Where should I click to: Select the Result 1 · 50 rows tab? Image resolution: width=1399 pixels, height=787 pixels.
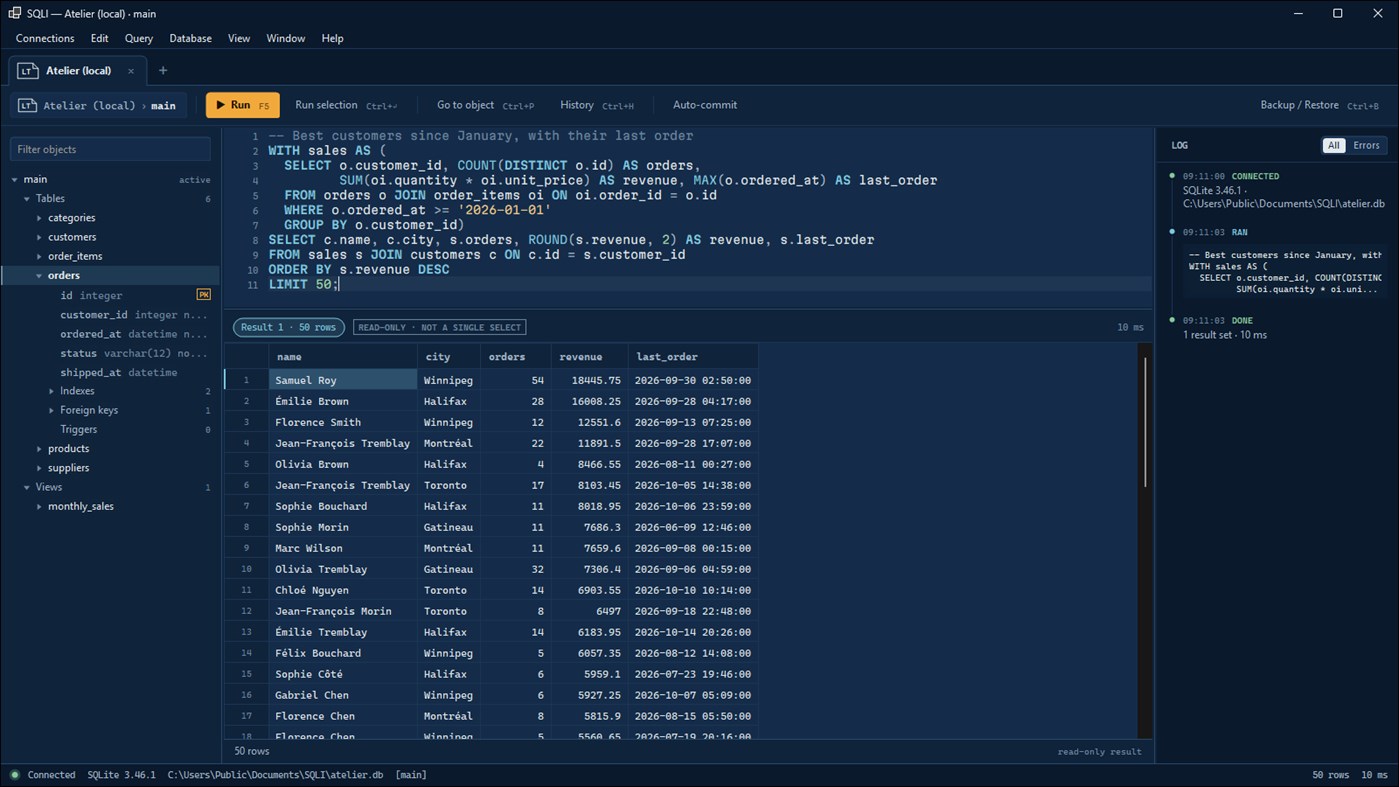point(289,327)
